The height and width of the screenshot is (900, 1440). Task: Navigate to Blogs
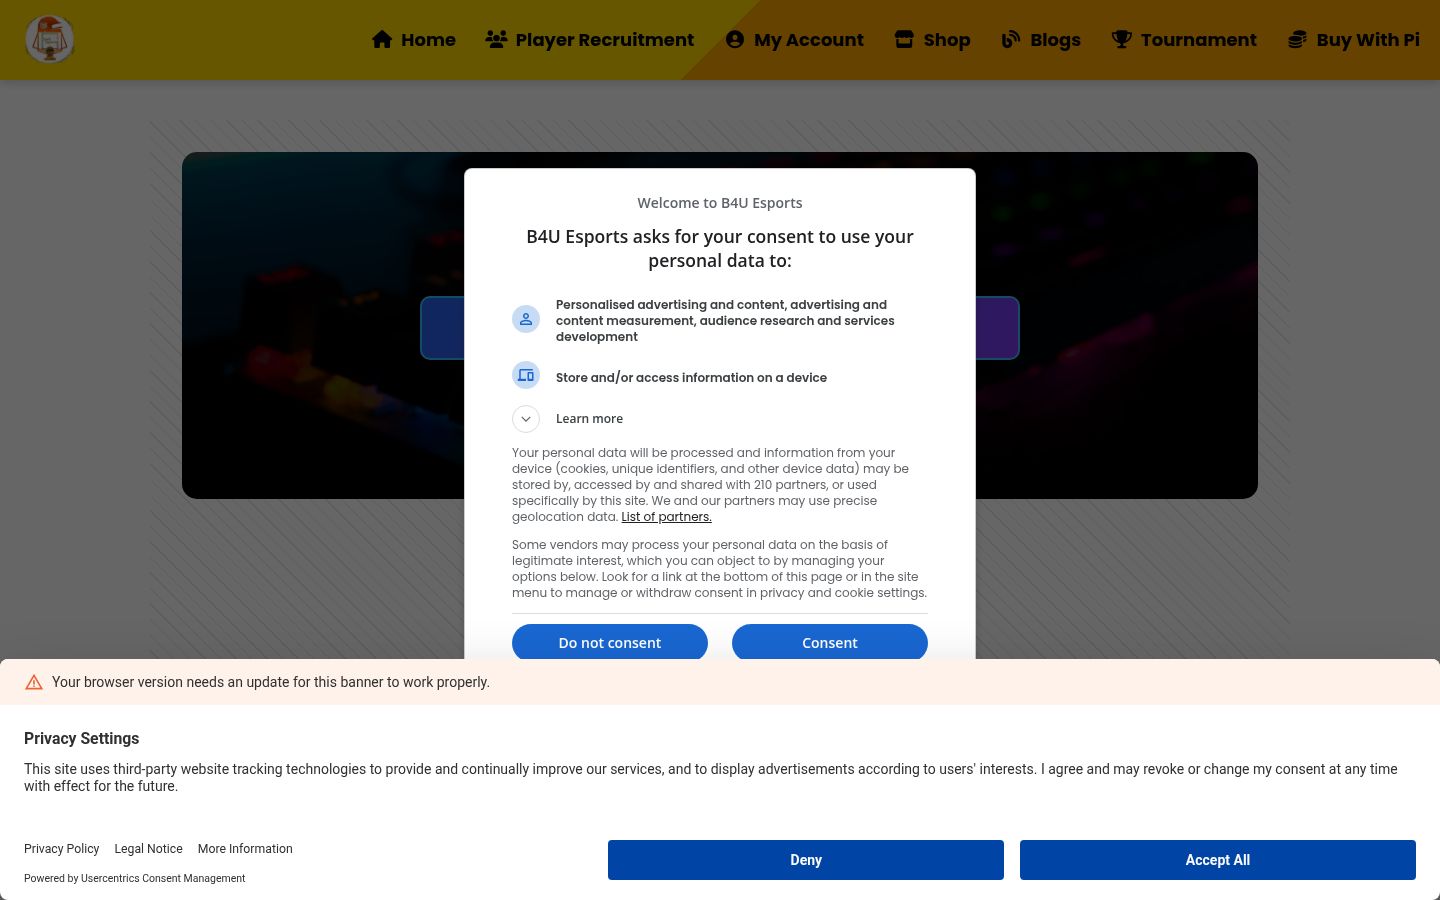point(1041,40)
